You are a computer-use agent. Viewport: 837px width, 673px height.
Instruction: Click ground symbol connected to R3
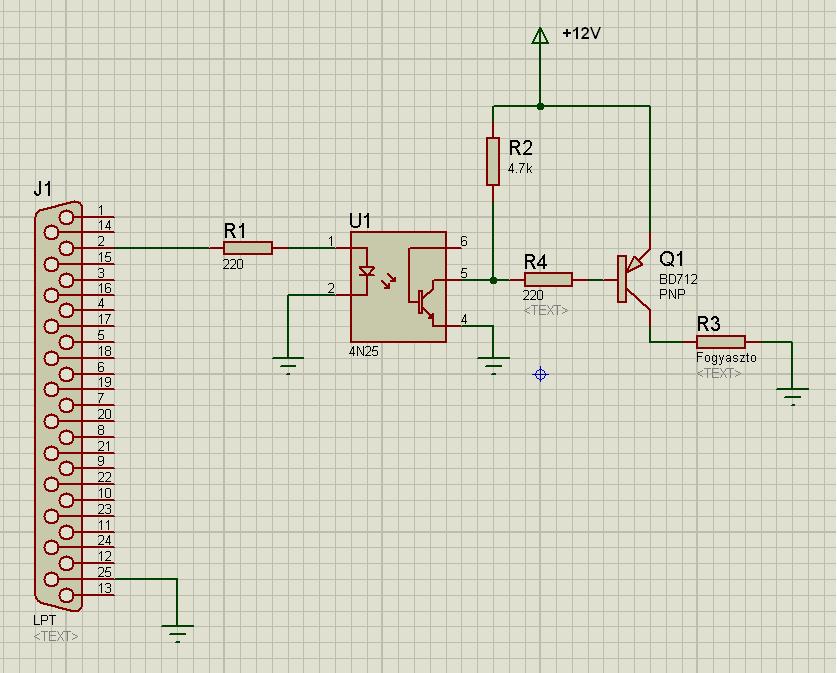pyautogui.click(x=793, y=397)
